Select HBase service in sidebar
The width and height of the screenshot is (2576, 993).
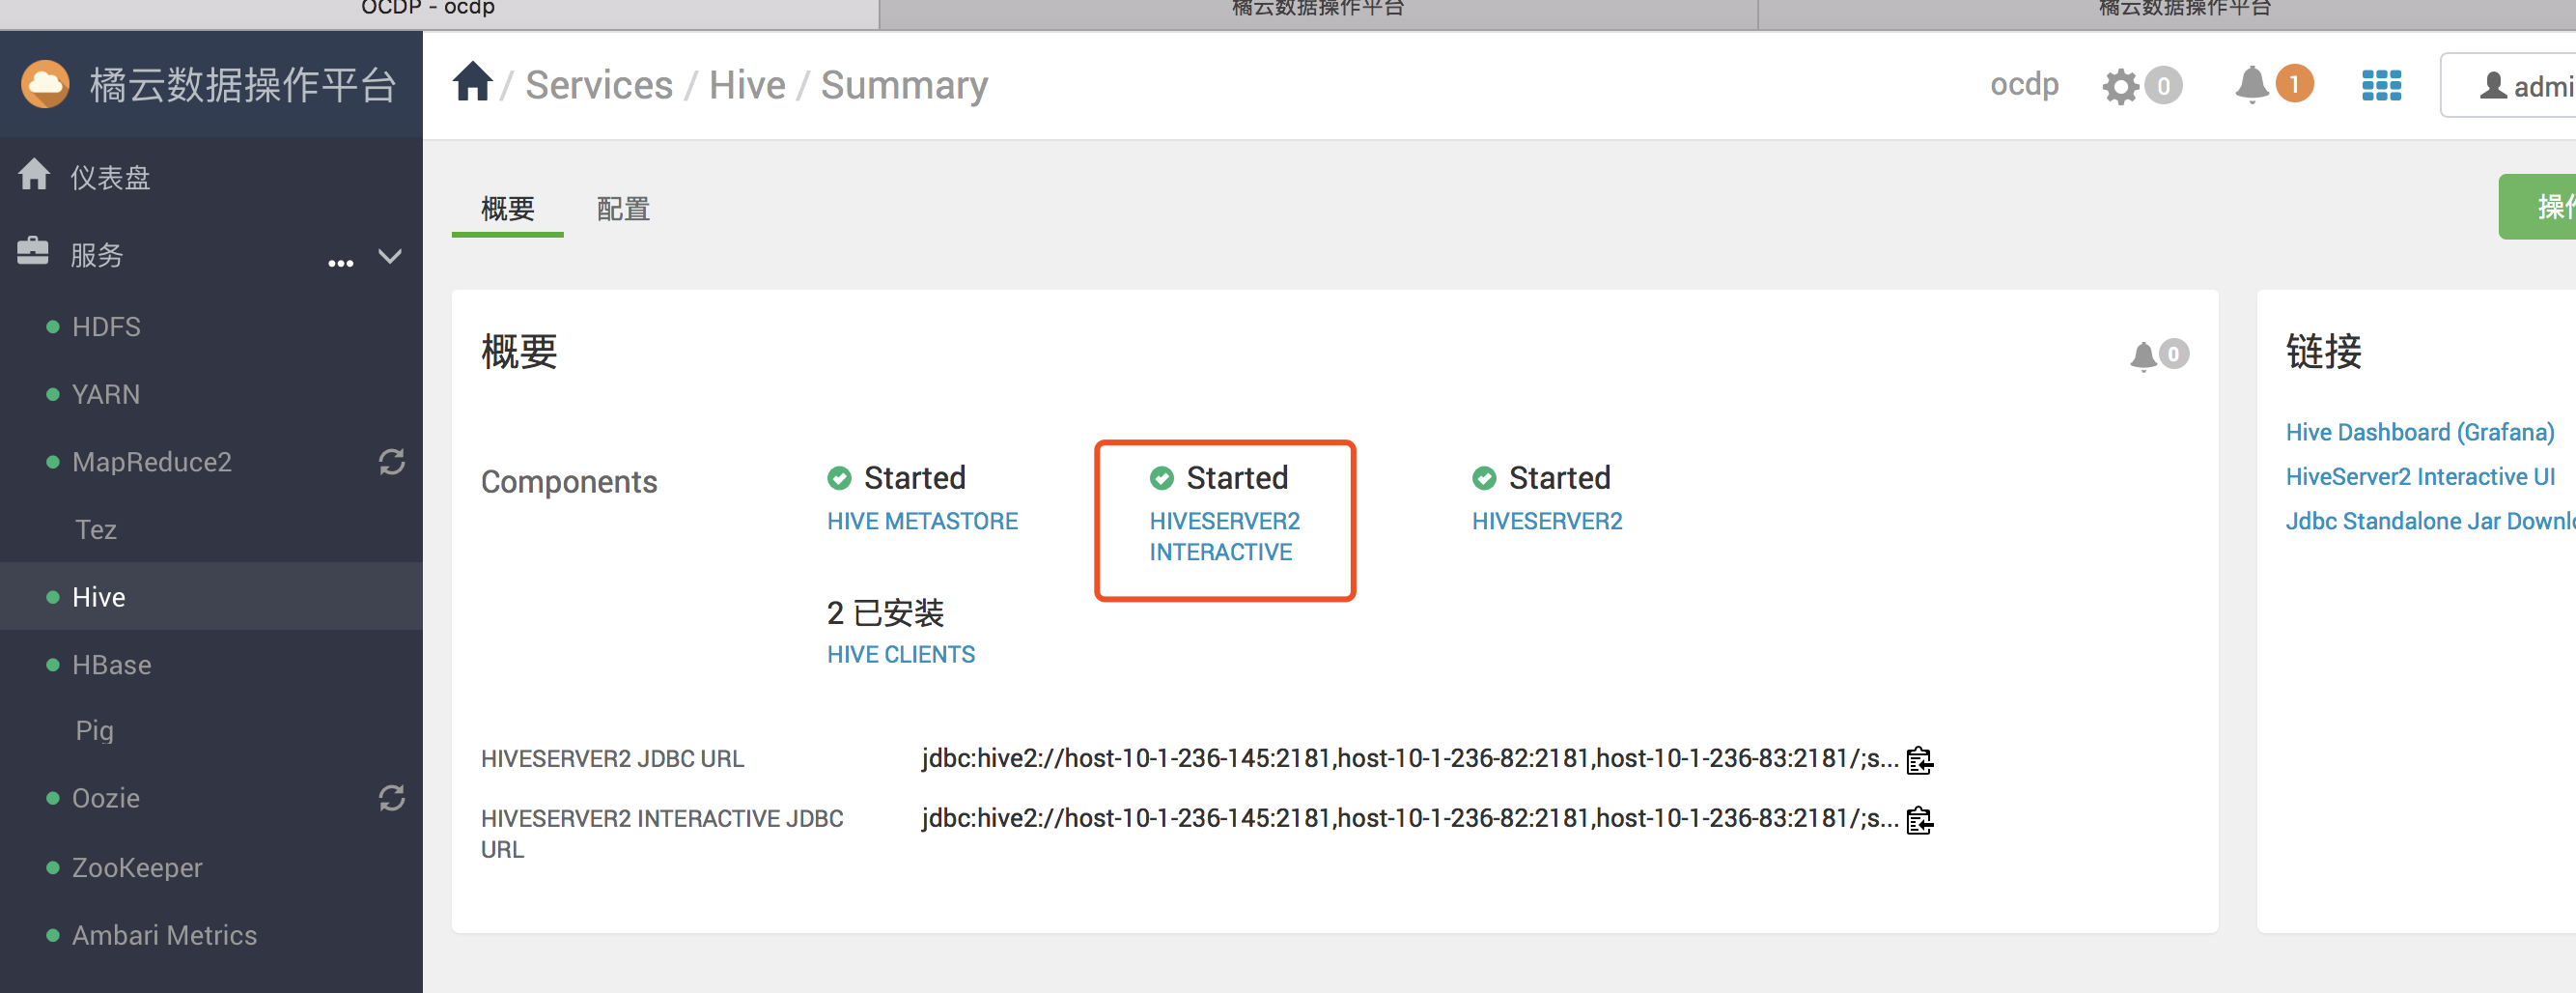[x=111, y=665]
